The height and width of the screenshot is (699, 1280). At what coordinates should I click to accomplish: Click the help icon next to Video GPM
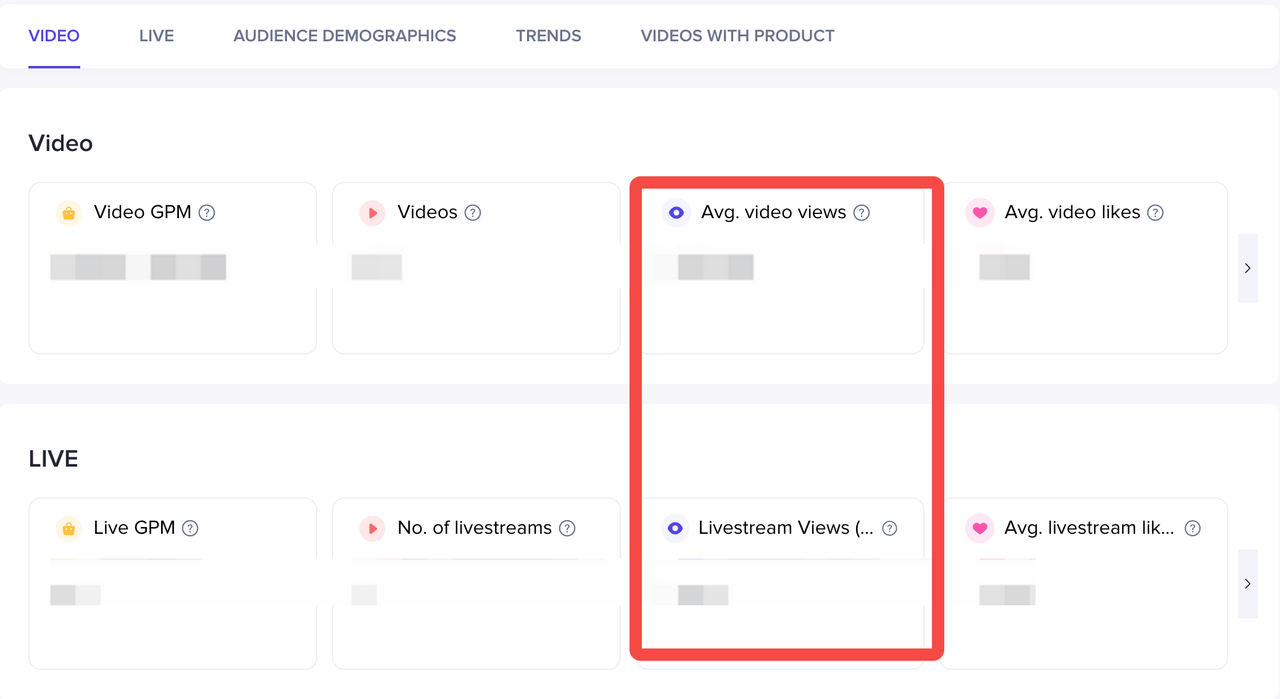click(207, 212)
